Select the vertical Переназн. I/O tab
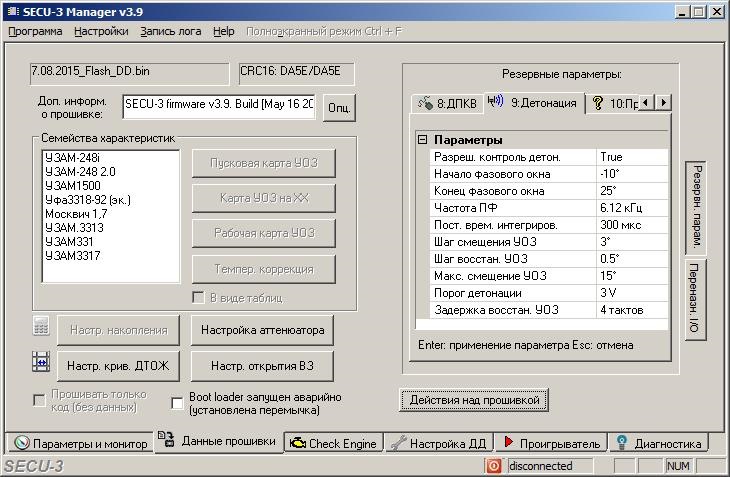Screen dimensions: 730x477 pos(696,298)
